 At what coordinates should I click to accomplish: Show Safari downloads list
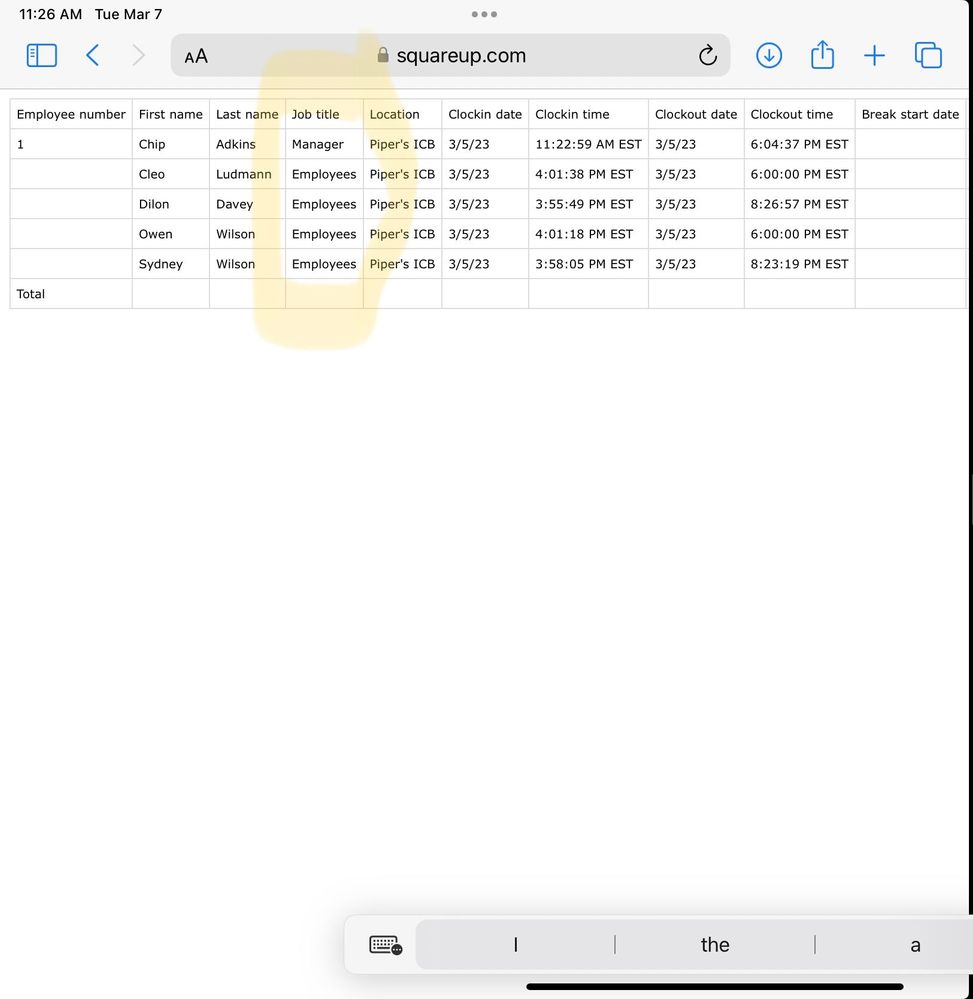(768, 56)
